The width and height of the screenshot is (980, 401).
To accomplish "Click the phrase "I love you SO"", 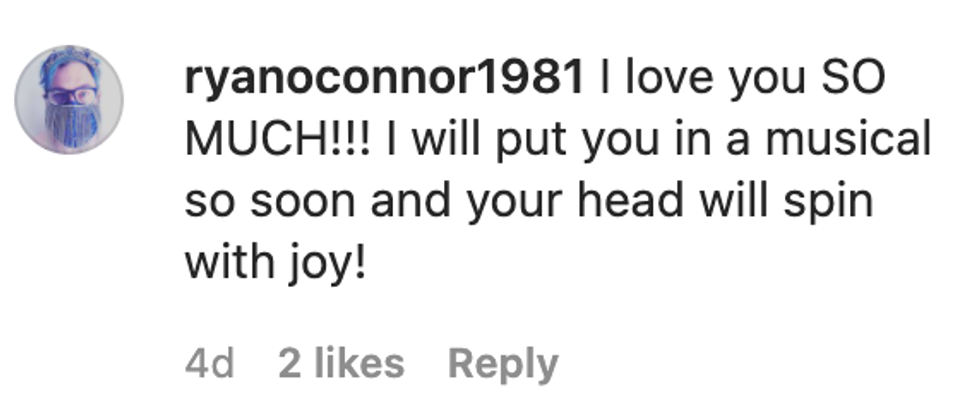I will point(743,81).
